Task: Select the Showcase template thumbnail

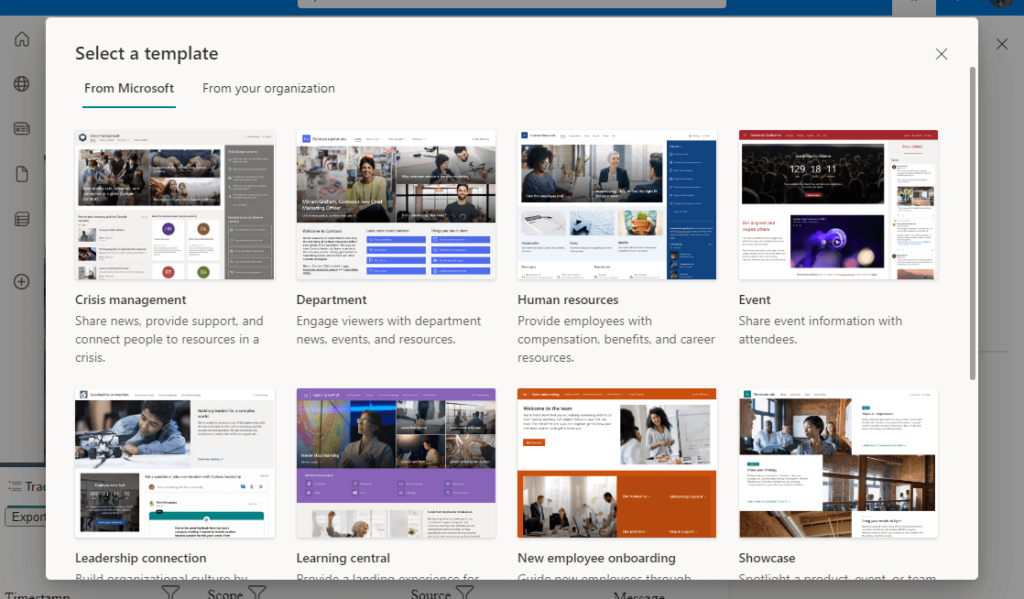Action: pyautogui.click(x=838, y=463)
